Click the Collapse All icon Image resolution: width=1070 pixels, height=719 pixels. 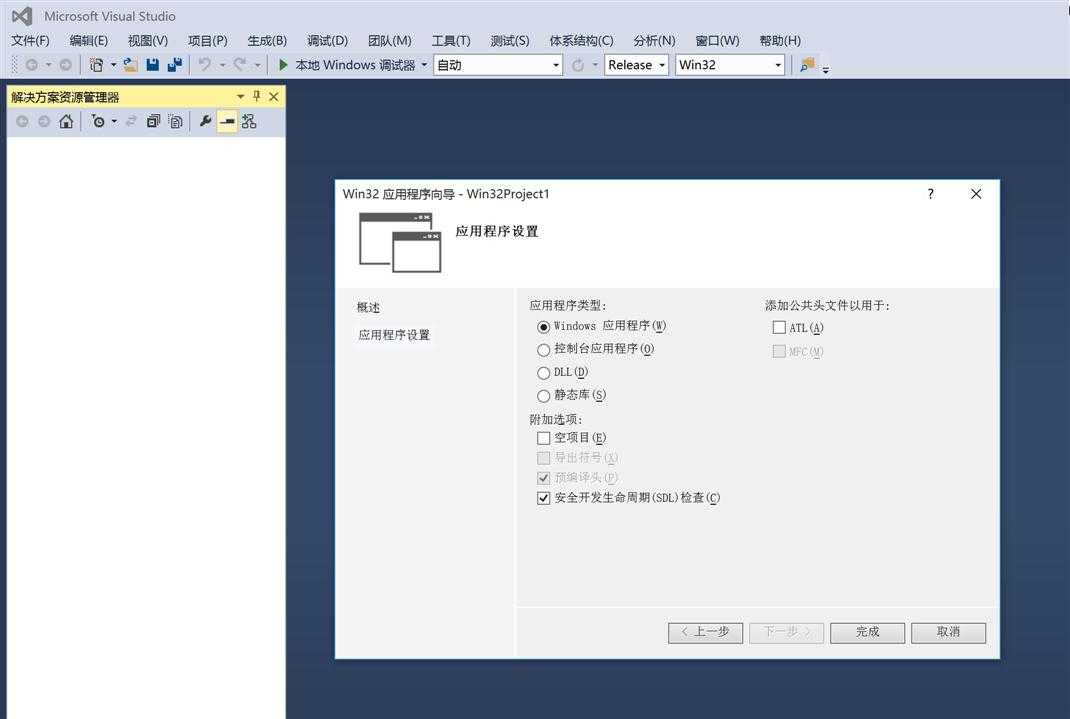coord(154,121)
